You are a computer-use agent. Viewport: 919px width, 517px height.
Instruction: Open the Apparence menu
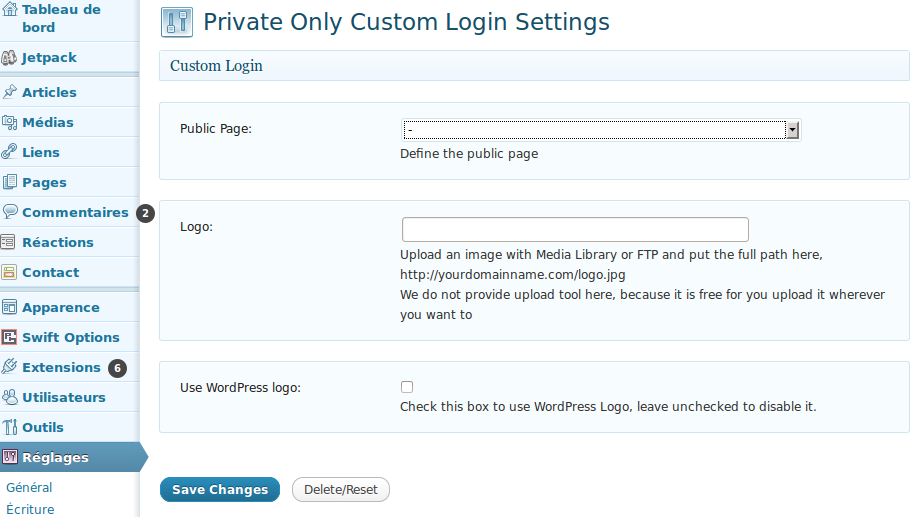[61, 307]
